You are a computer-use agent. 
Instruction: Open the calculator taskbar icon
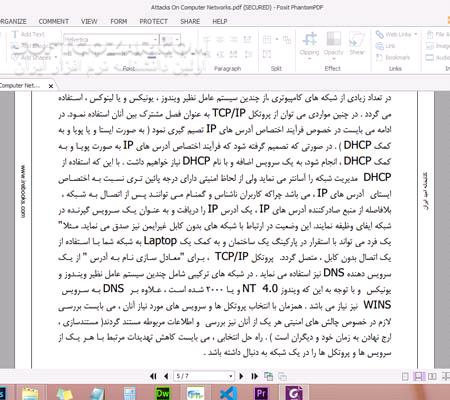point(130,393)
